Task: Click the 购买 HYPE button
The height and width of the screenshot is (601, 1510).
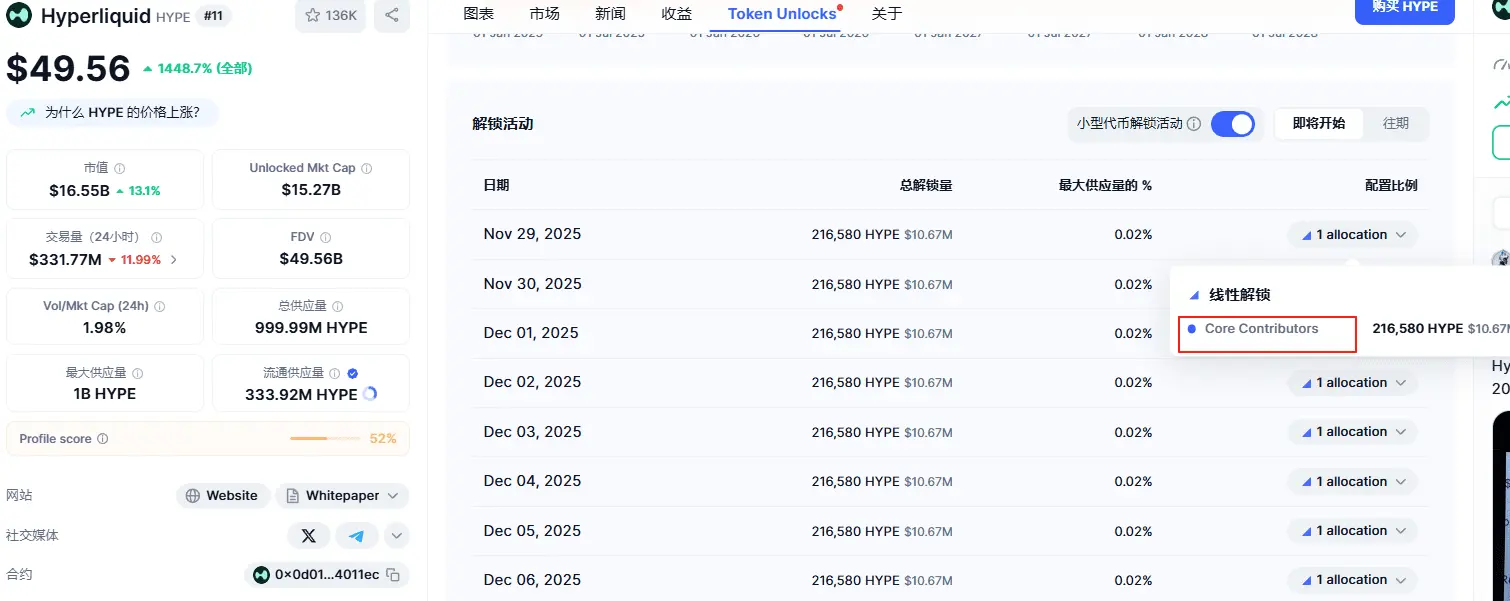Action: [x=1404, y=9]
